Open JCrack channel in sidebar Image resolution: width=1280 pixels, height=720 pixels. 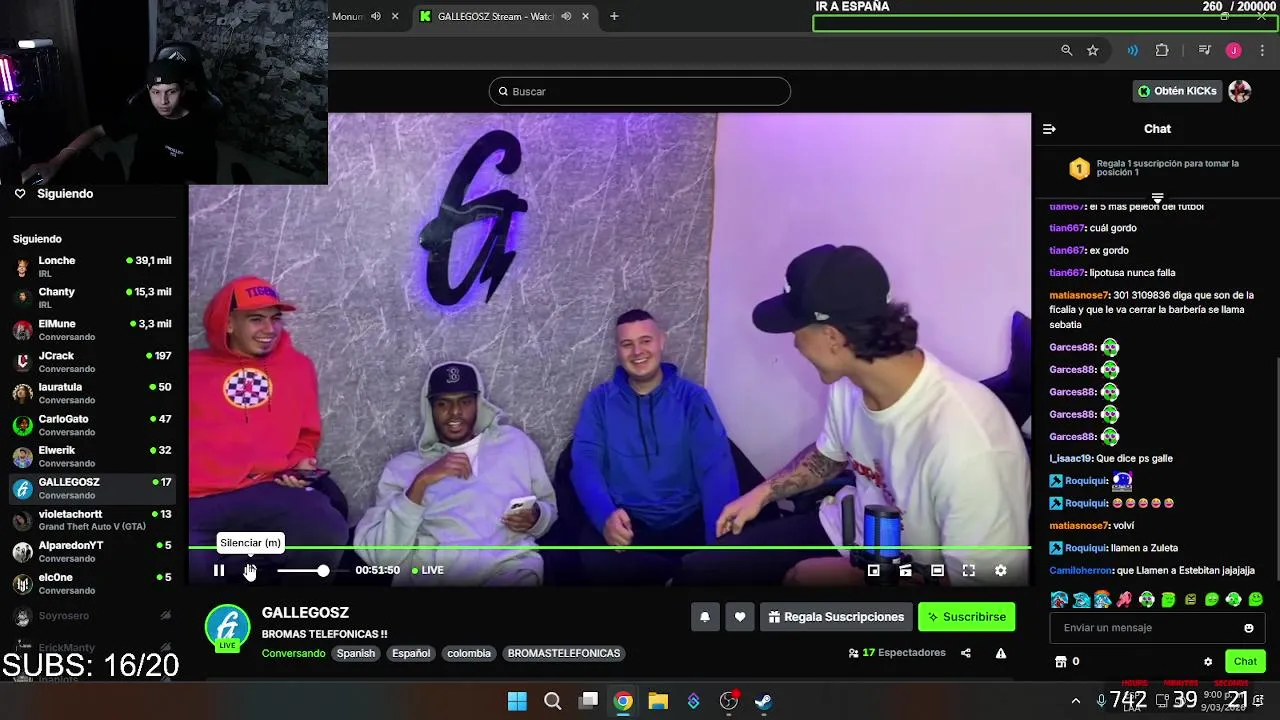(x=94, y=362)
